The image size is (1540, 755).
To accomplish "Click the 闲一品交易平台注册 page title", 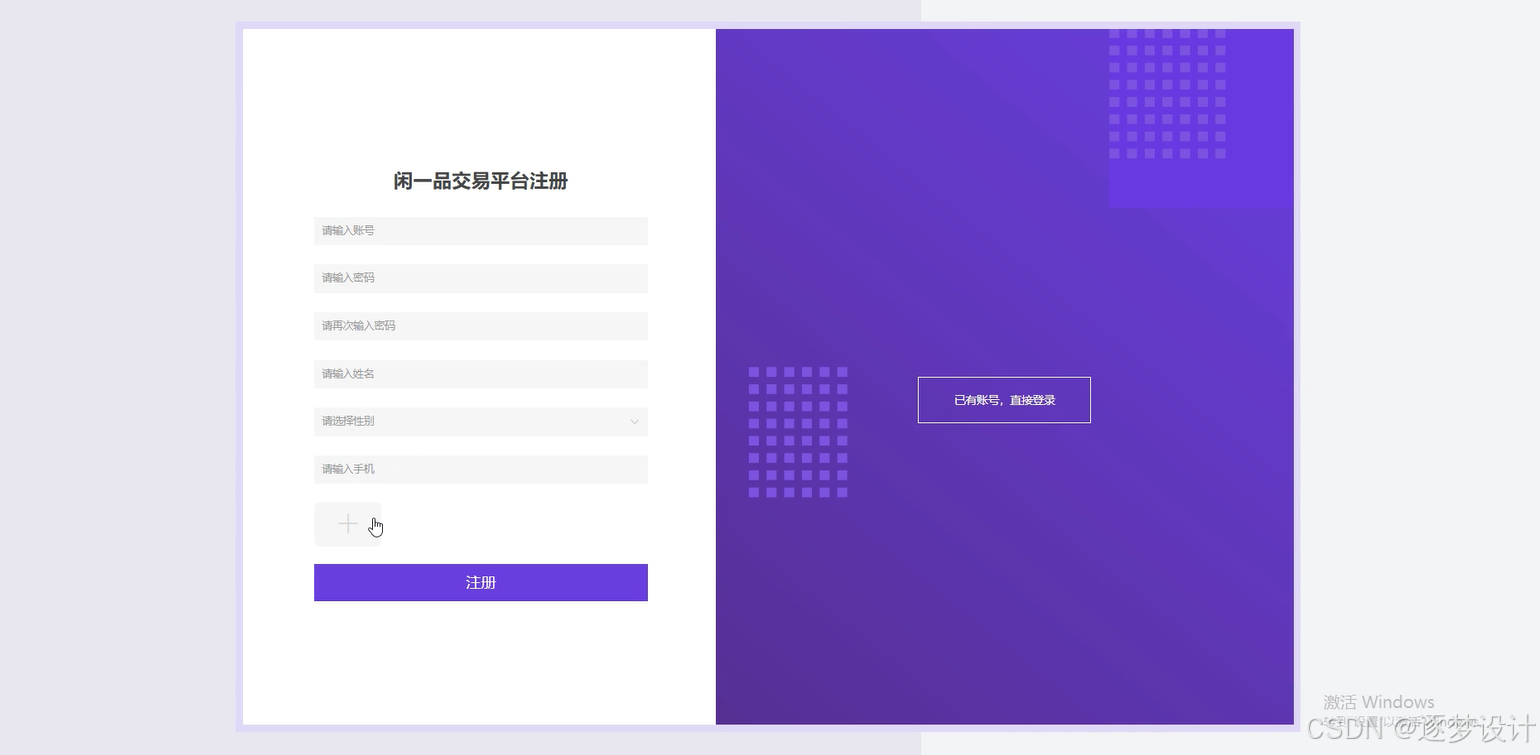I will 480,181.
